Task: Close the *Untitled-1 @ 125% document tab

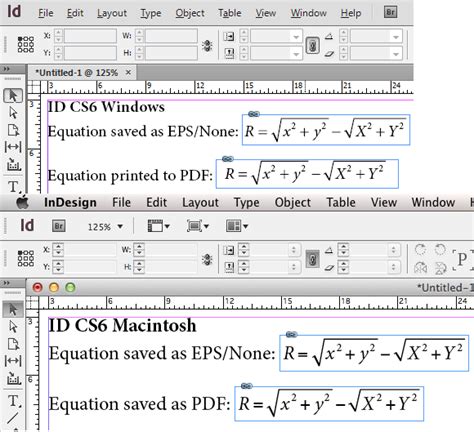Action: [x=128, y=72]
